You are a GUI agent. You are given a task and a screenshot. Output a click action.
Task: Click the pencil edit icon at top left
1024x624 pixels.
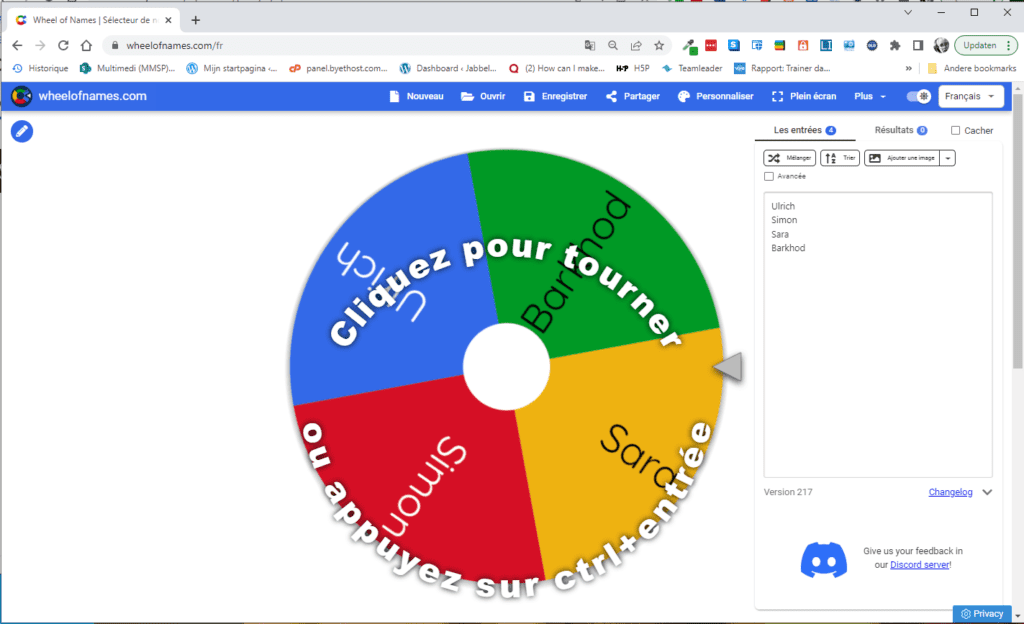coord(22,131)
